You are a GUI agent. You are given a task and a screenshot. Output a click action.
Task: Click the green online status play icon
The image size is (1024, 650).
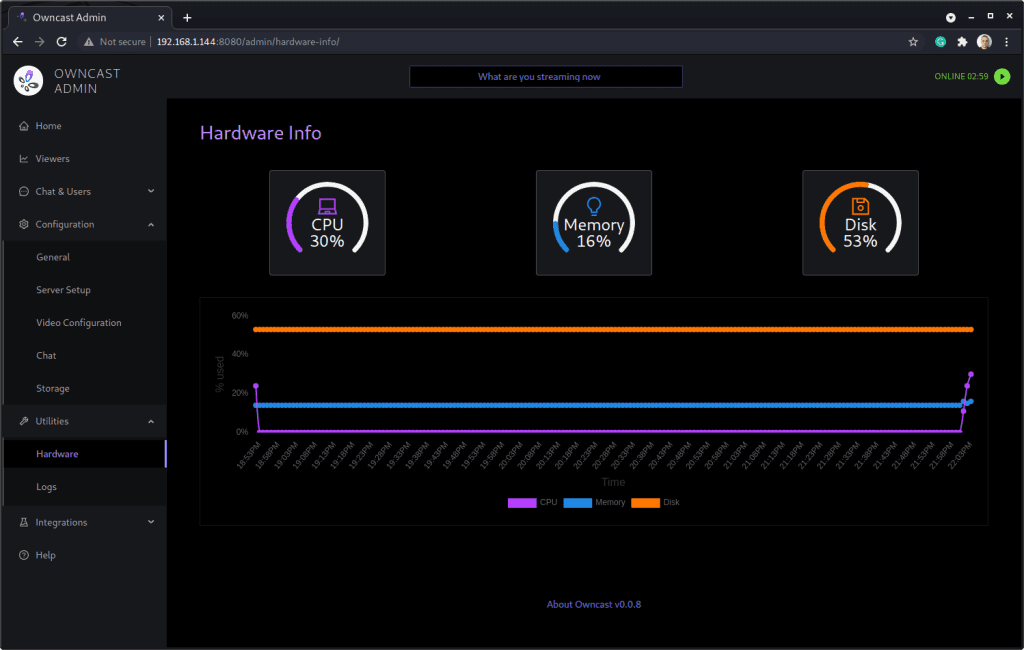1002,76
